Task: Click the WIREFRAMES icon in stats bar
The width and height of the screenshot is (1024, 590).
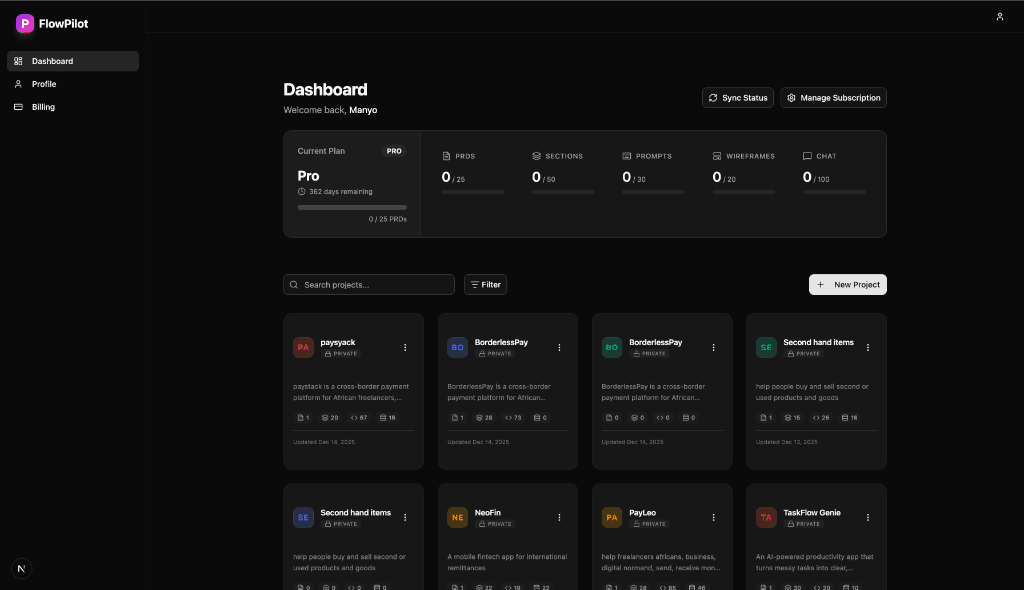Action: 715,156
